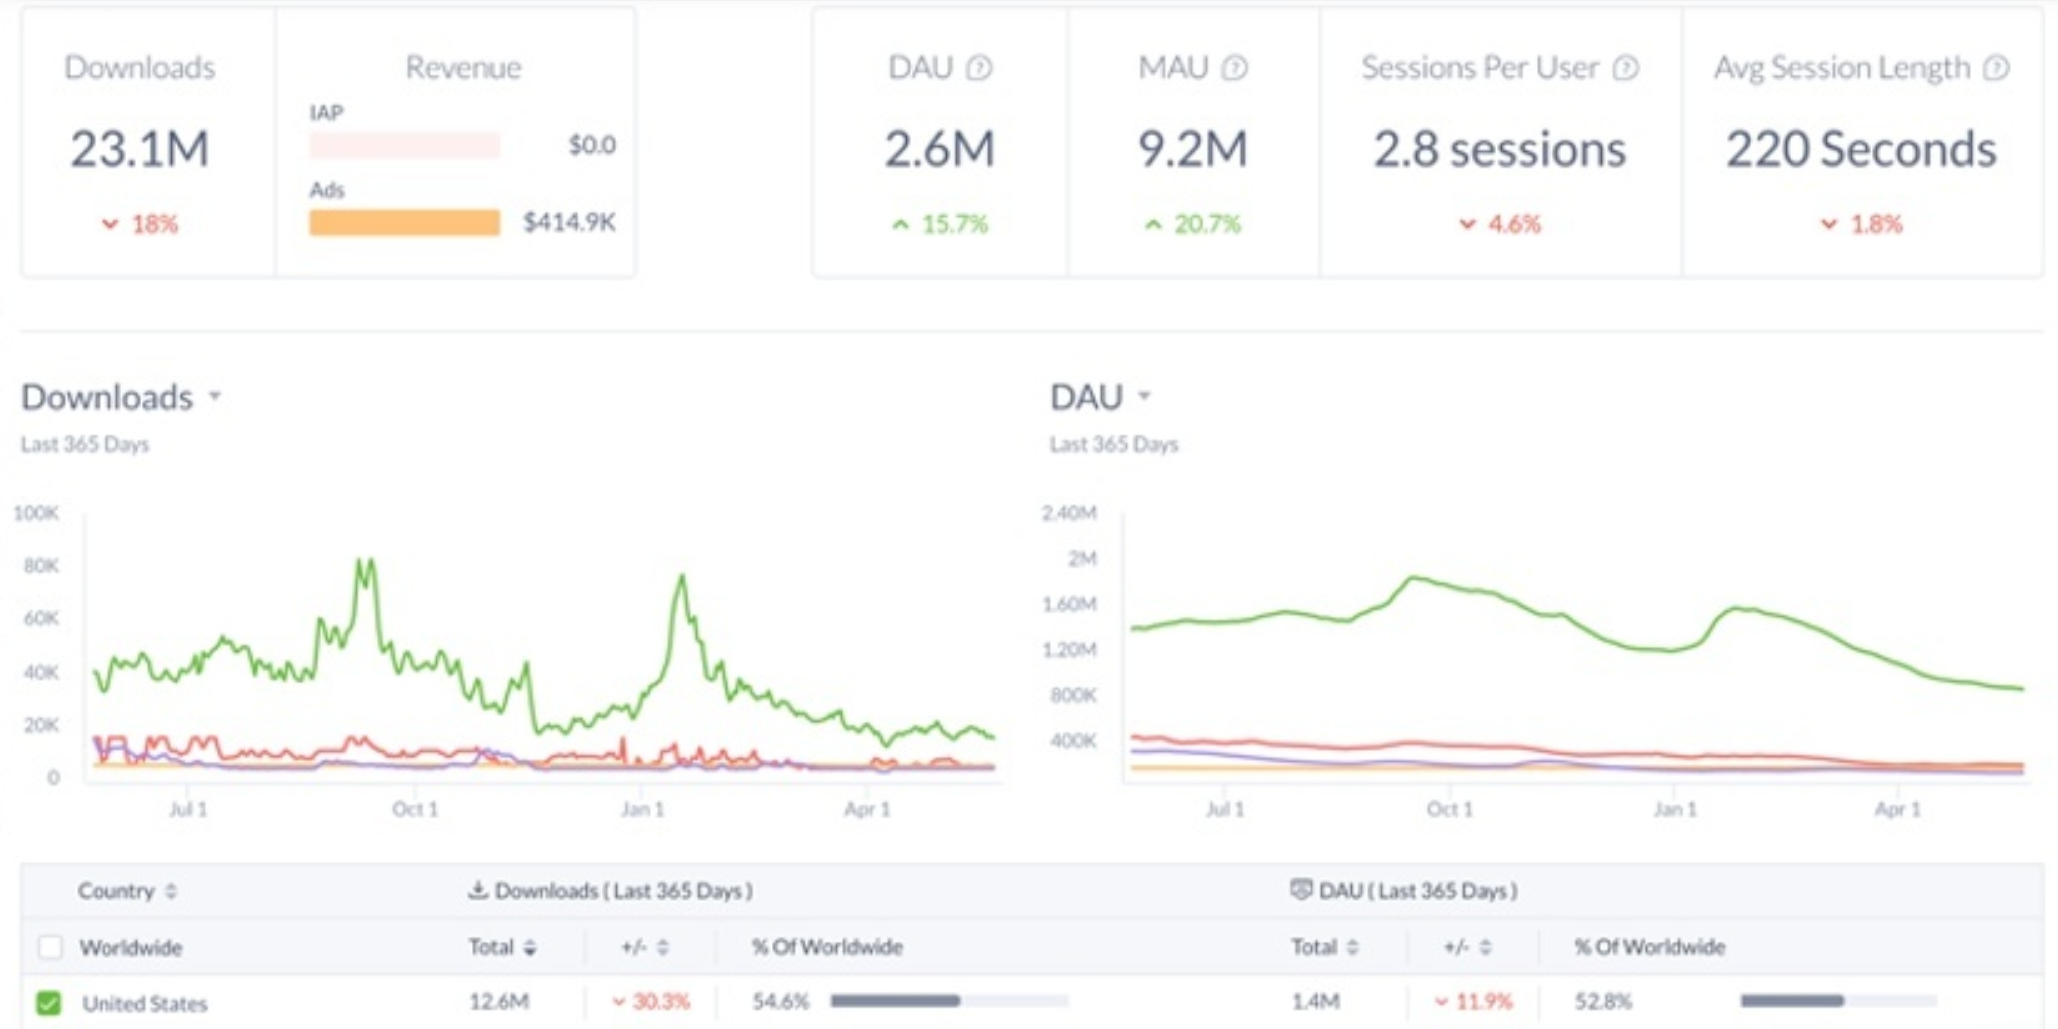This screenshot has height=1029, width=2058.
Task: Open the DAU chart metric dropdown
Action: tap(1145, 397)
